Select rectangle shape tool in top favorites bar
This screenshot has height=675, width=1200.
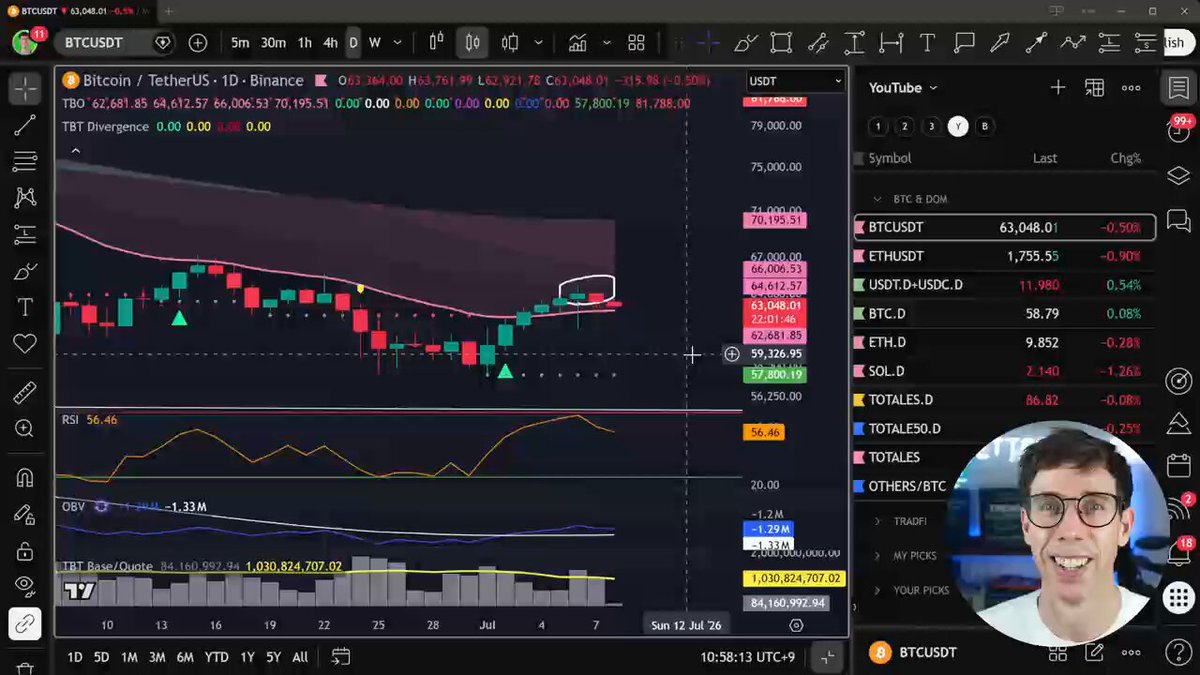pyautogui.click(x=781, y=43)
